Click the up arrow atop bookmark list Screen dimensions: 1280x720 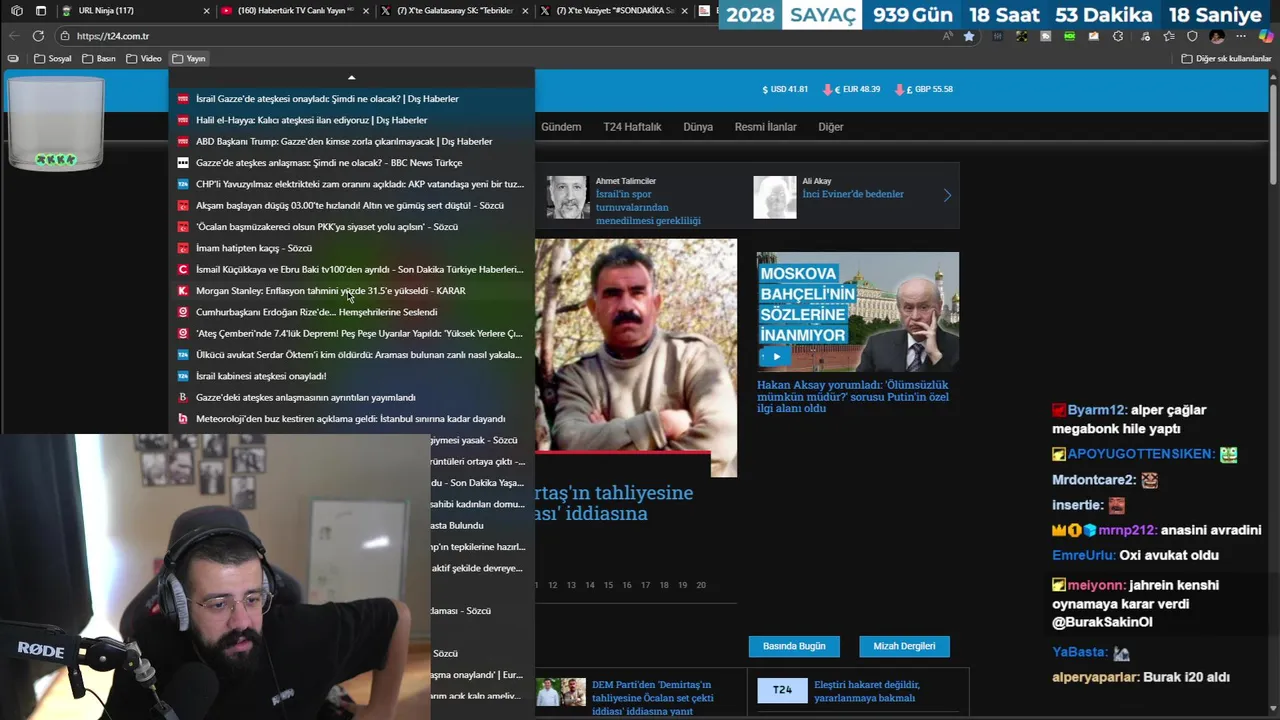tap(351, 77)
